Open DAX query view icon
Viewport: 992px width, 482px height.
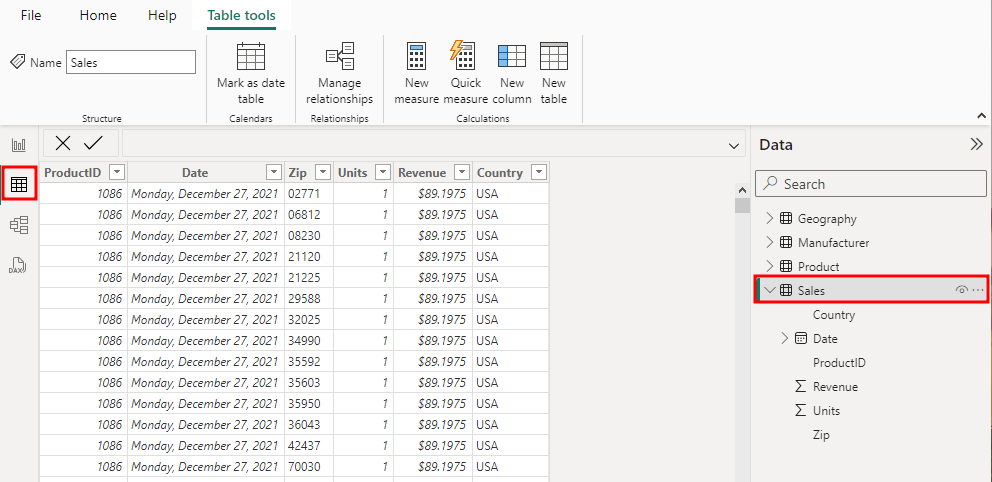(18, 265)
